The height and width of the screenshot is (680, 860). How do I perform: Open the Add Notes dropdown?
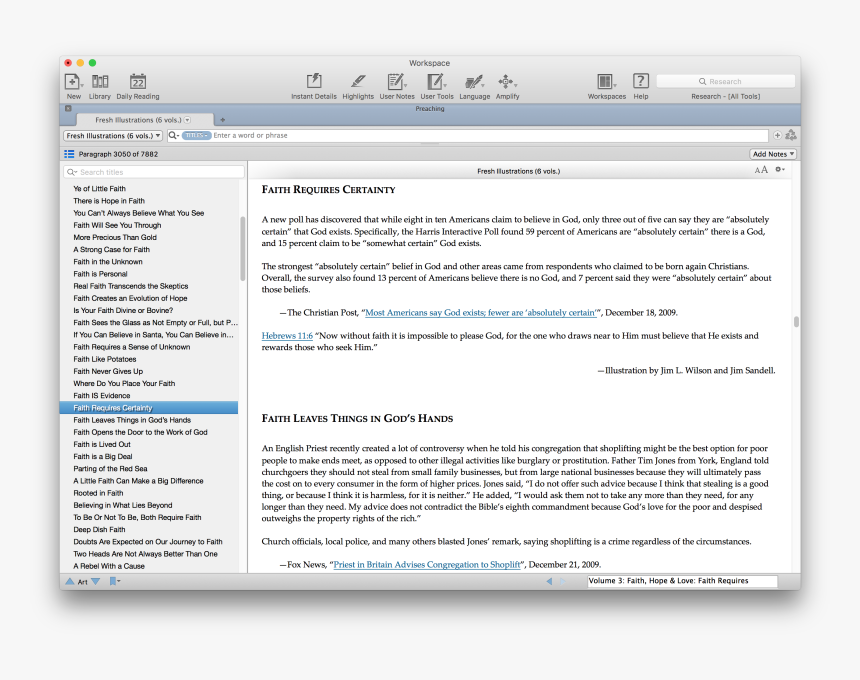tap(773, 154)
